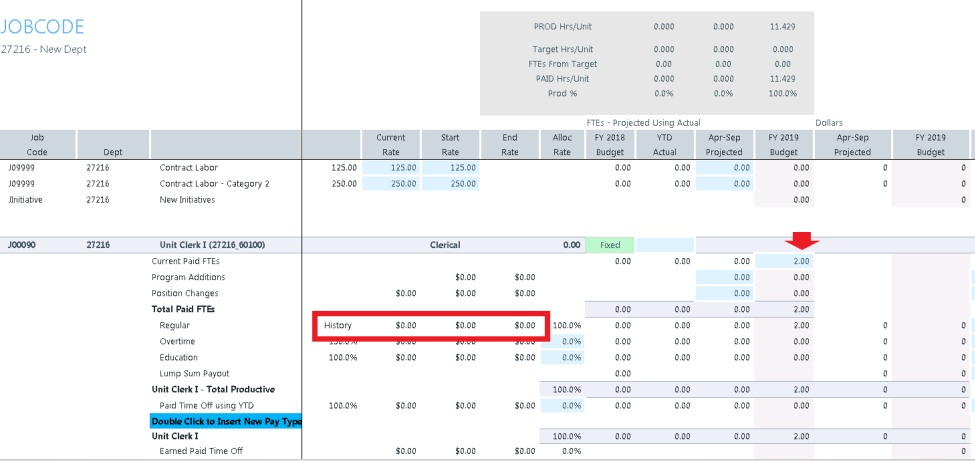Select the FY 2018 Budget column header
This screenshot has height=461, width=975.
(x=609, y=144)
